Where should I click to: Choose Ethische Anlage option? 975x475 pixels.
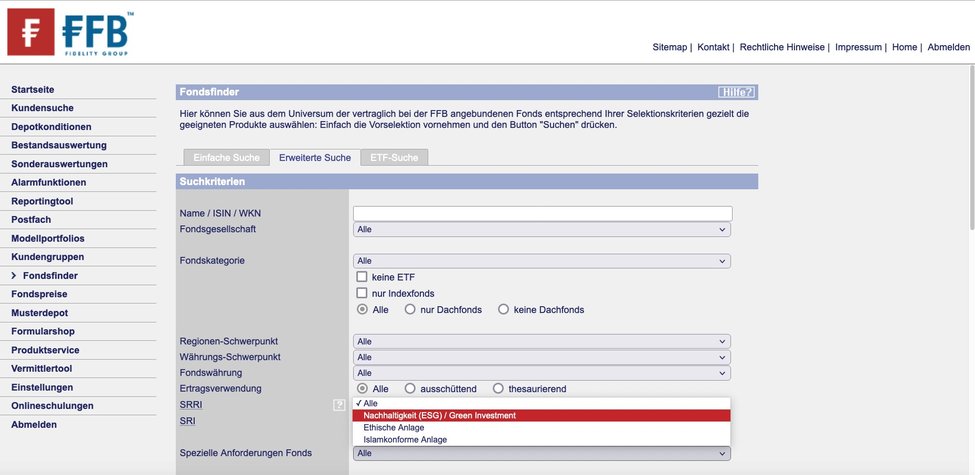click(541, 428)
